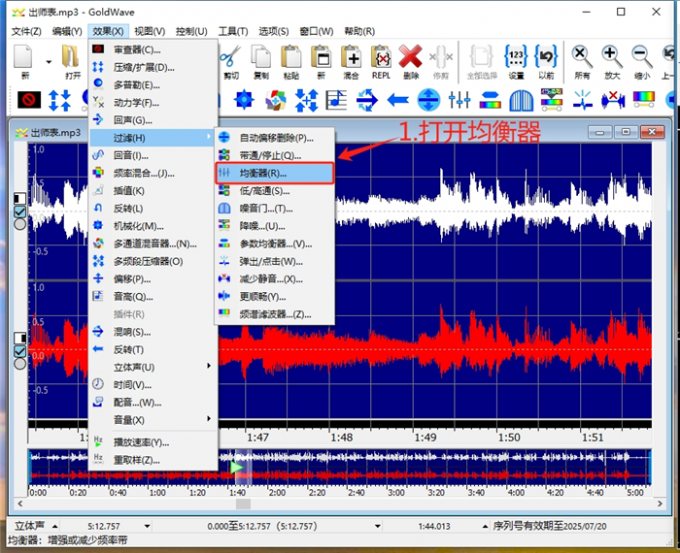Click the equalizer sliders toolbar icon
Image resolution: width=680 pixels, height=553 pixels.
[x=459, y=100]
